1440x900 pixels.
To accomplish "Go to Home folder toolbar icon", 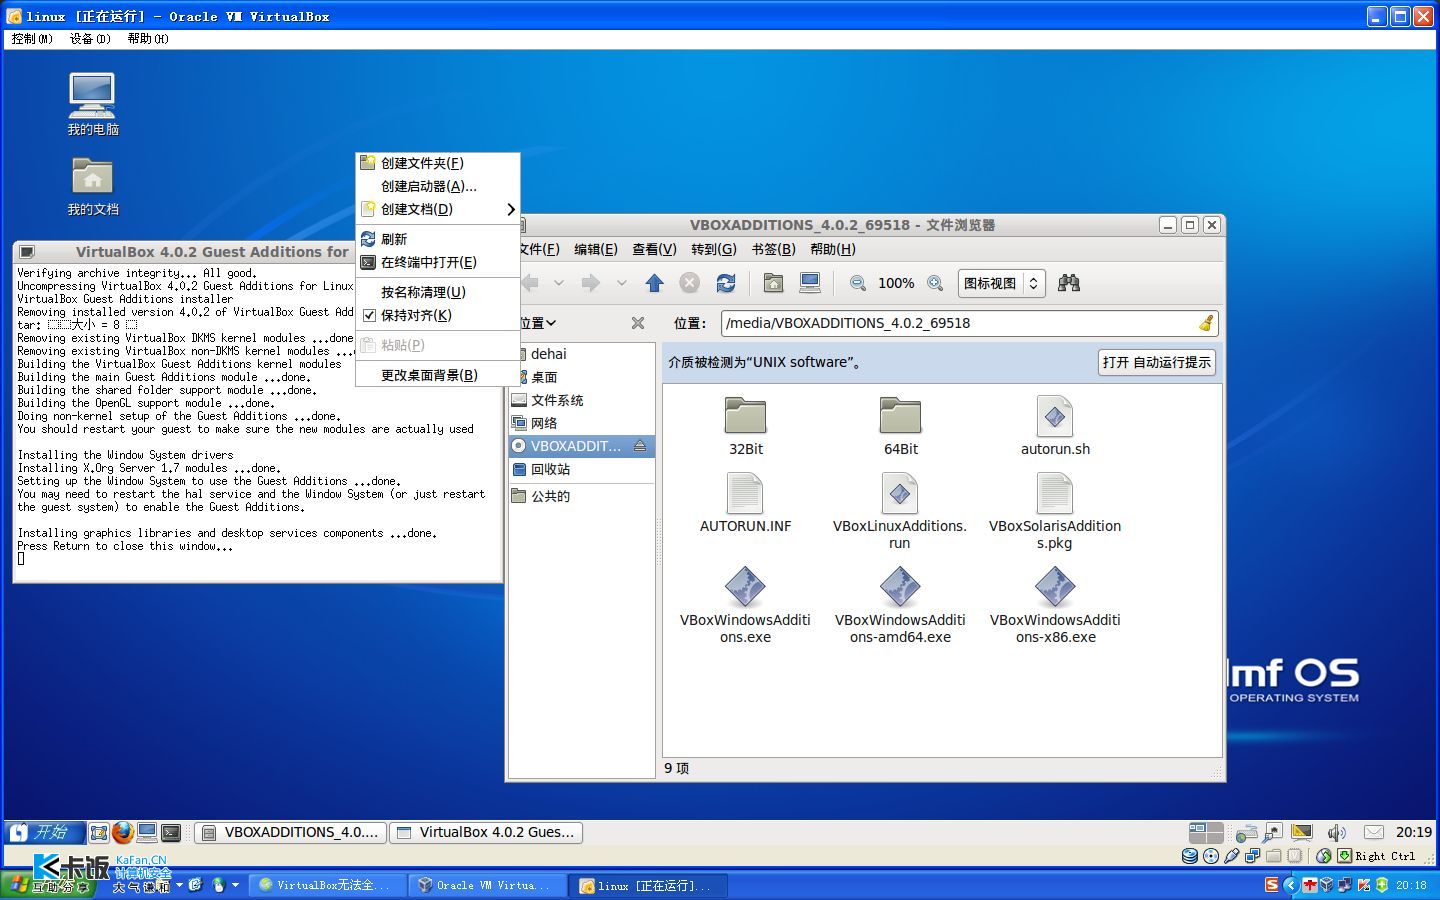I will click(773, 284).
